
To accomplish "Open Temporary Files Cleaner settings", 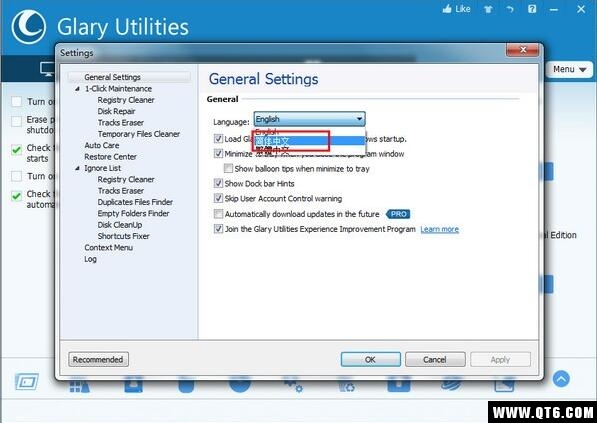I will (x=139, y=134).
